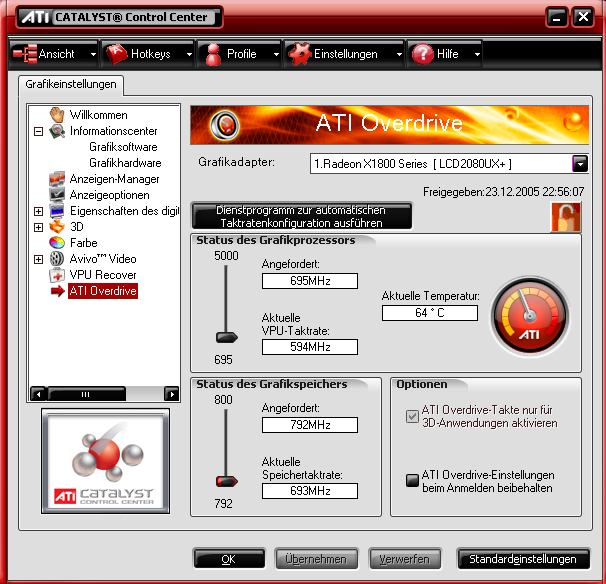606x584 pixels.
Task: Click the ATI Catalyst Control Center logo
Action: (106, 461)
